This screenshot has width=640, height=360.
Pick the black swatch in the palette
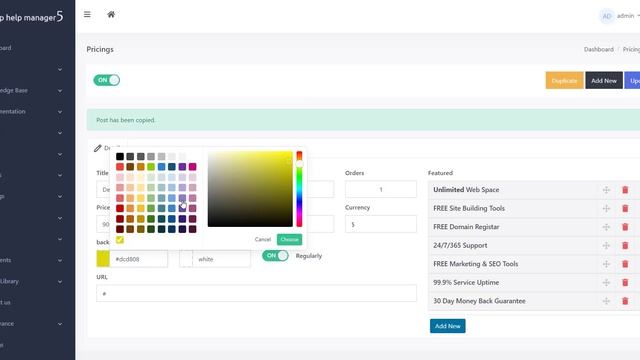click(120, 156)
